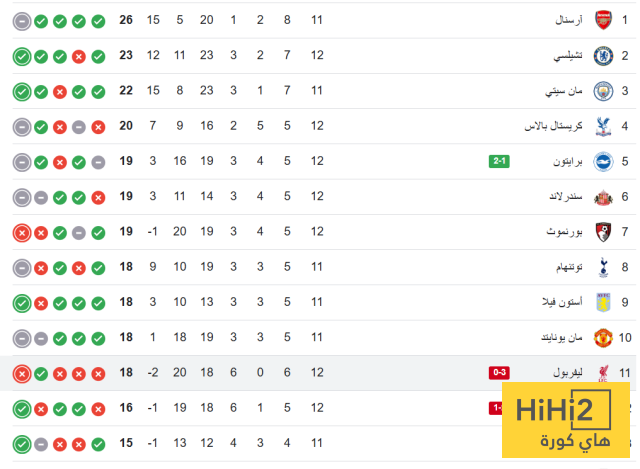Open Brighton's 2-1 live score badge
640x469 pixels.
coord(500,161)
